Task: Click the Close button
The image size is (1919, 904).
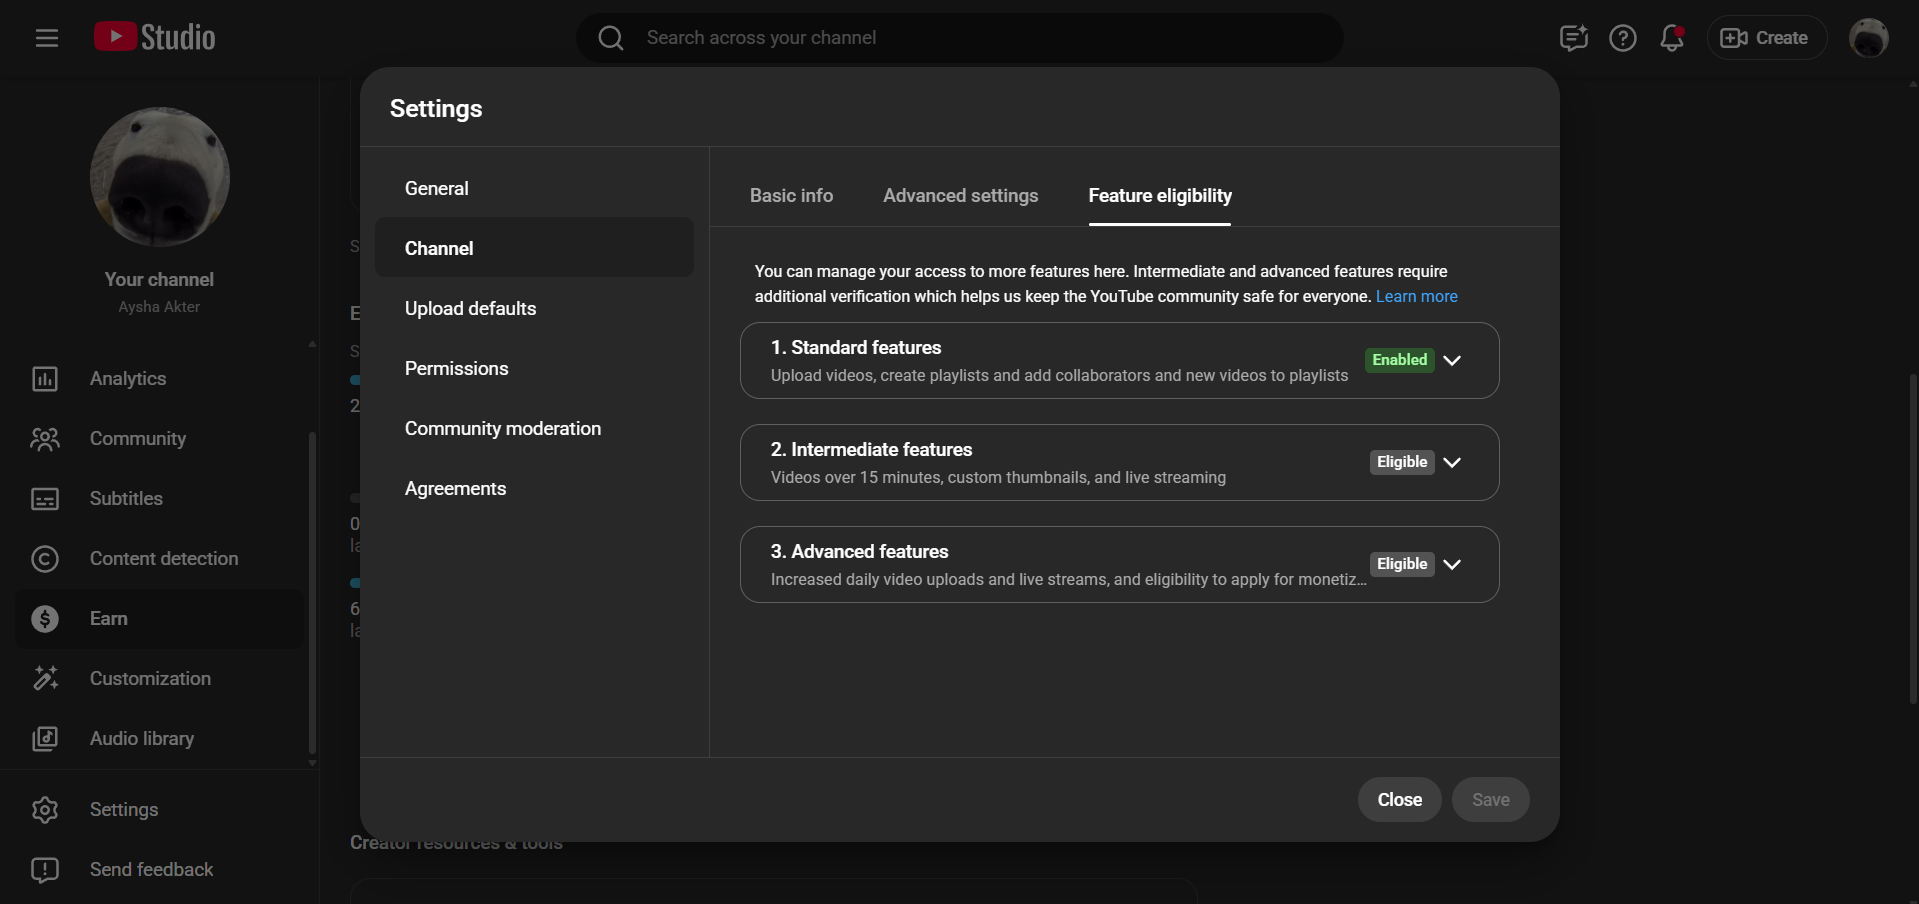Action: (1399, 800)
